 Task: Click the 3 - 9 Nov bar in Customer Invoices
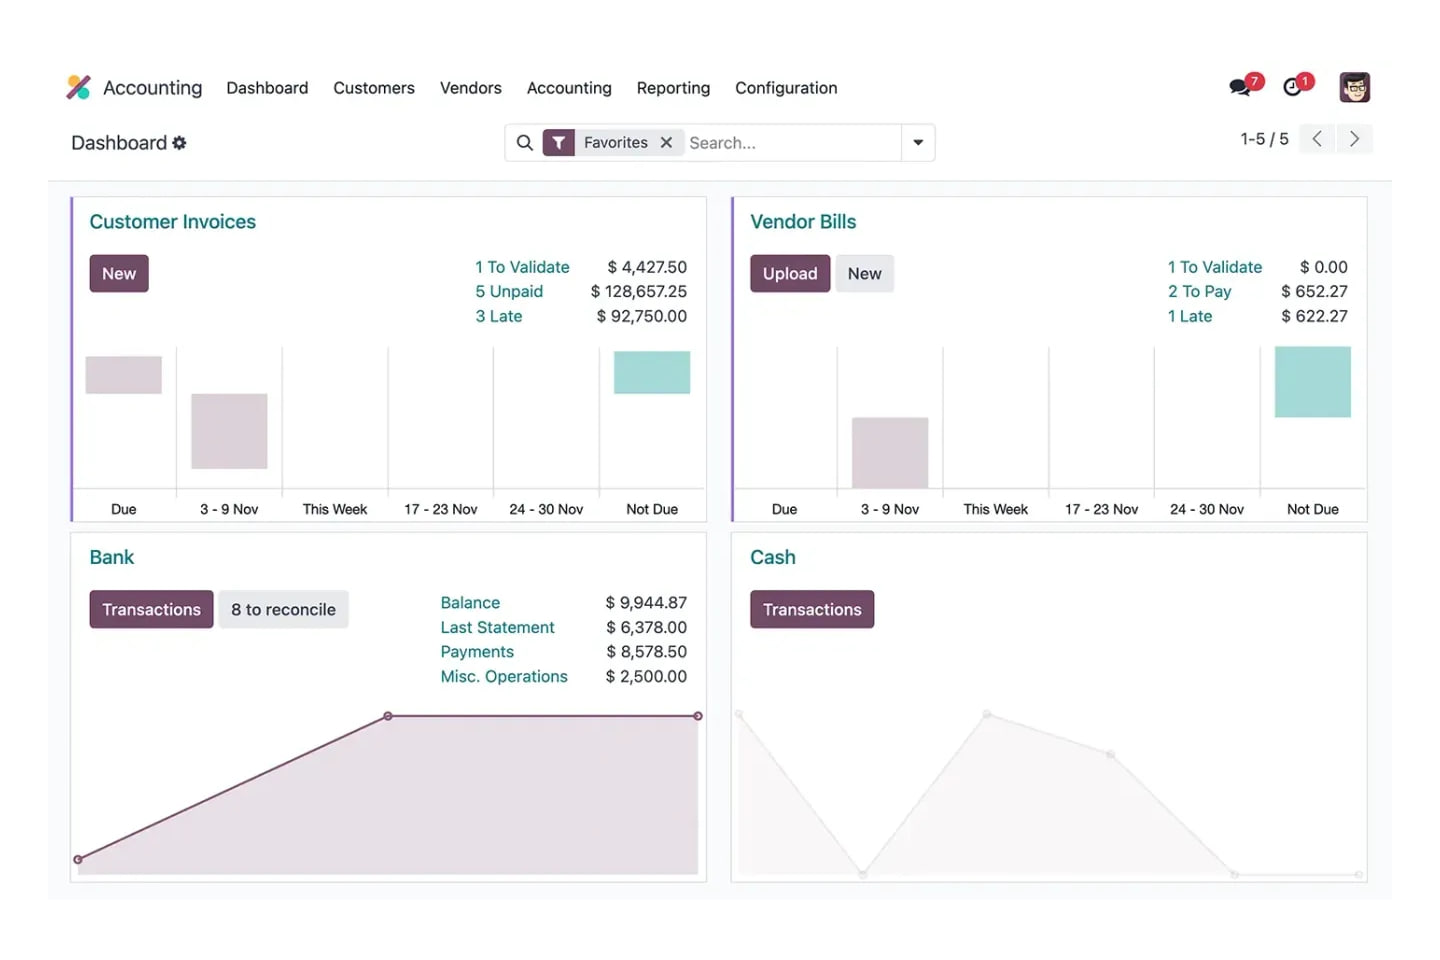pos(229,431)
